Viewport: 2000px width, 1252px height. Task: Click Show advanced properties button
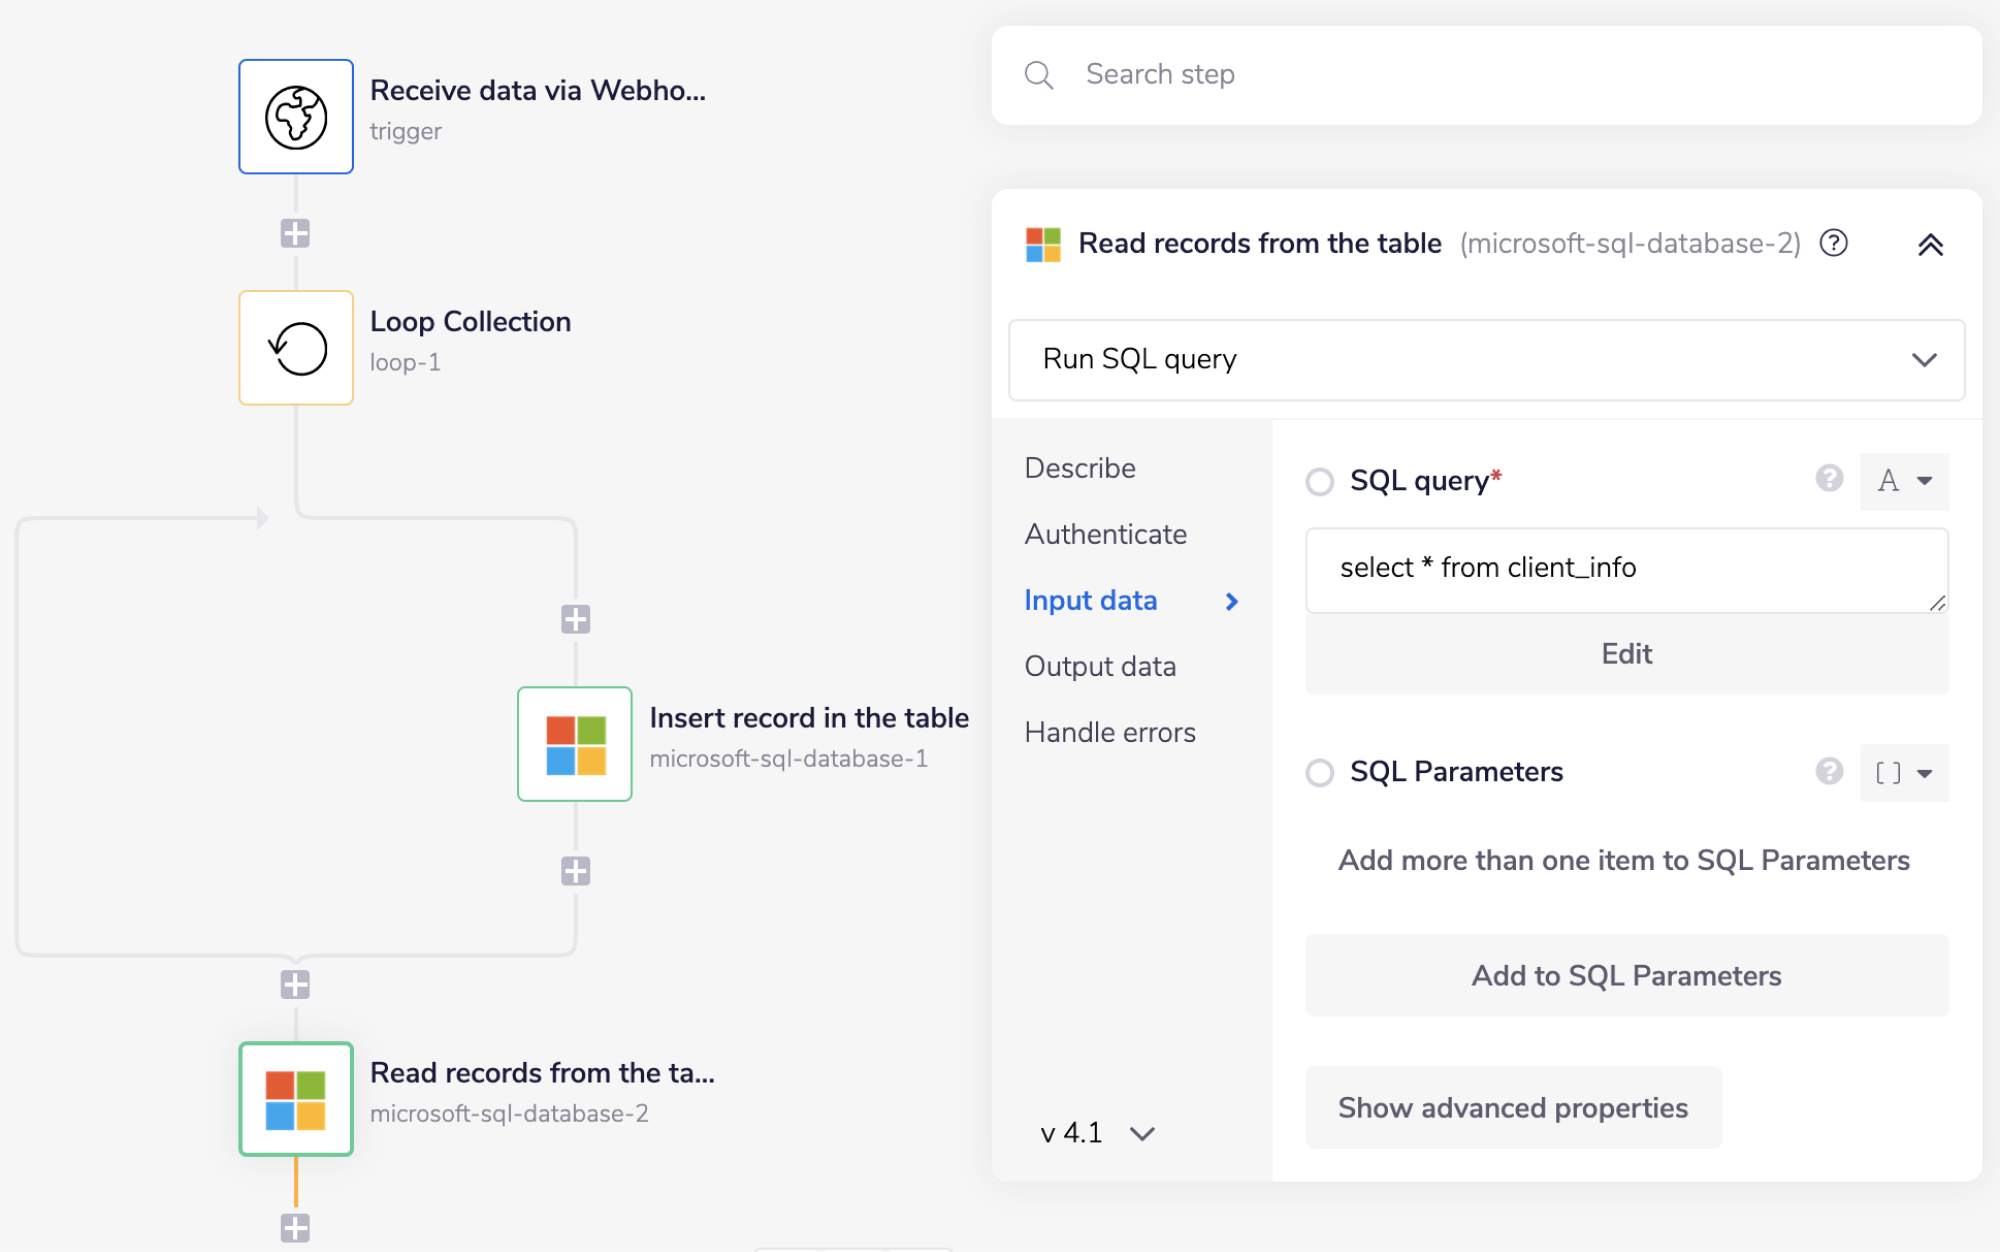(x=1513, y=1108)
